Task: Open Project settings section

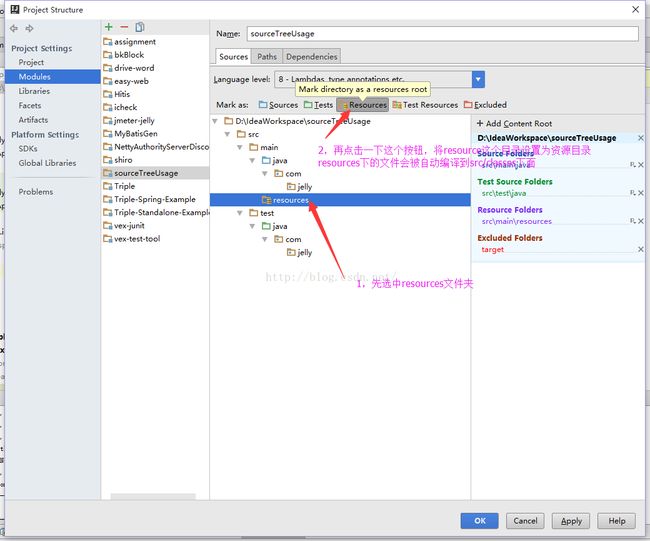Action: click(31, 62)
